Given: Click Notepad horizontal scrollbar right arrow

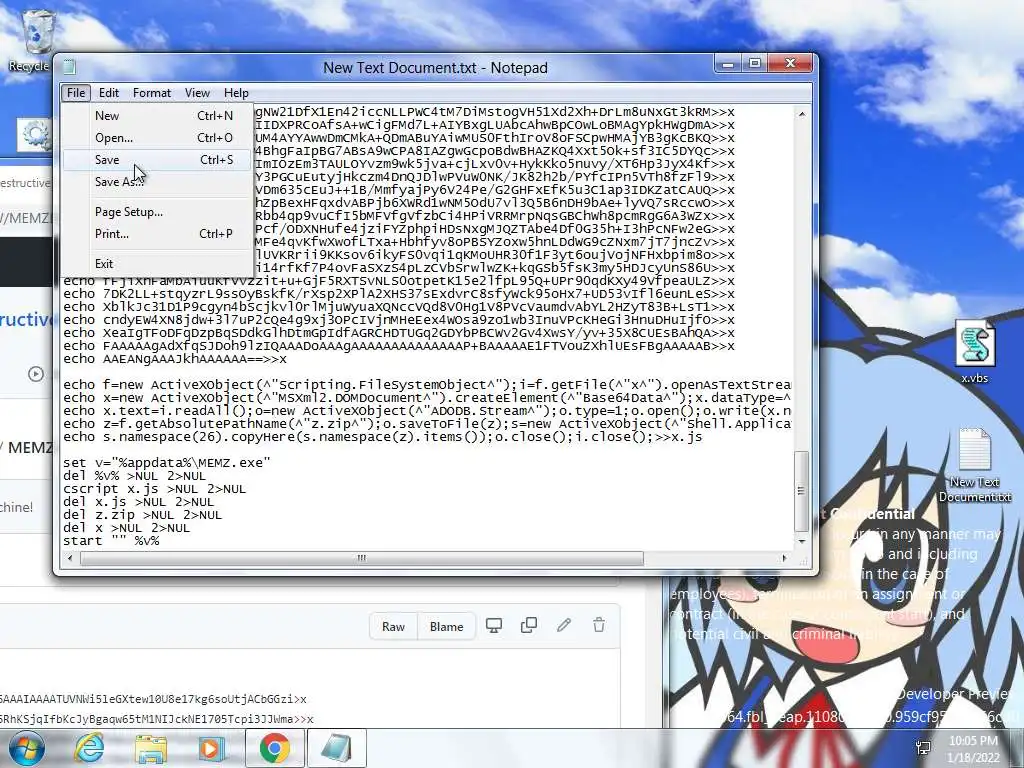Looking at the screenshot, I should pyautogui.click(x=785, y=558).
